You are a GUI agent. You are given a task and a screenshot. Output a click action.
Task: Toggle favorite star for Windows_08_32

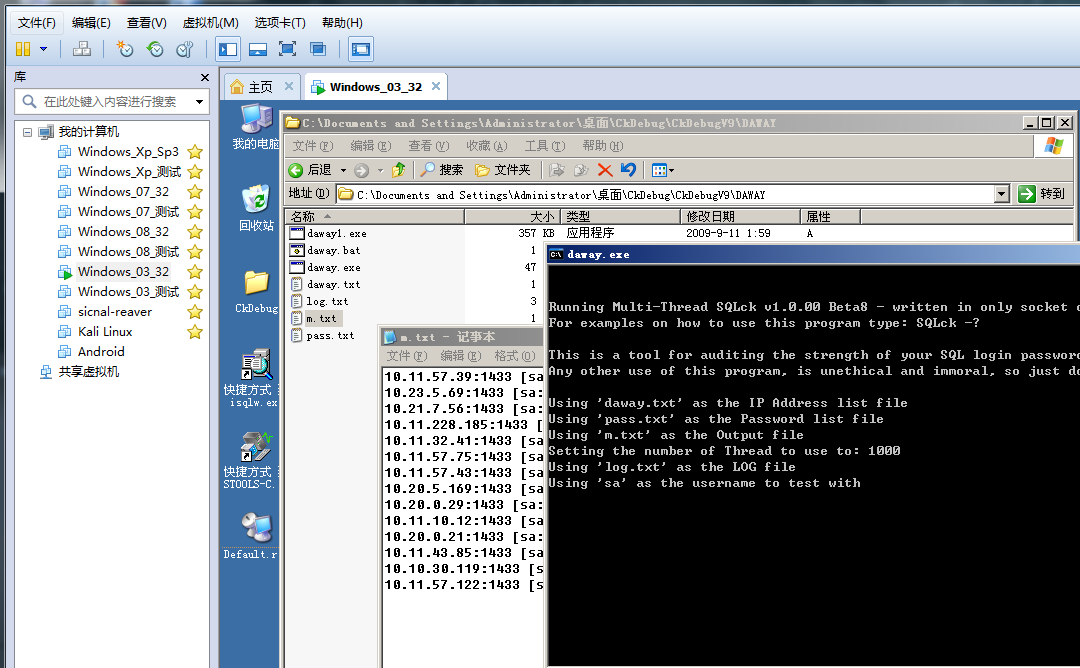(195, 231)
